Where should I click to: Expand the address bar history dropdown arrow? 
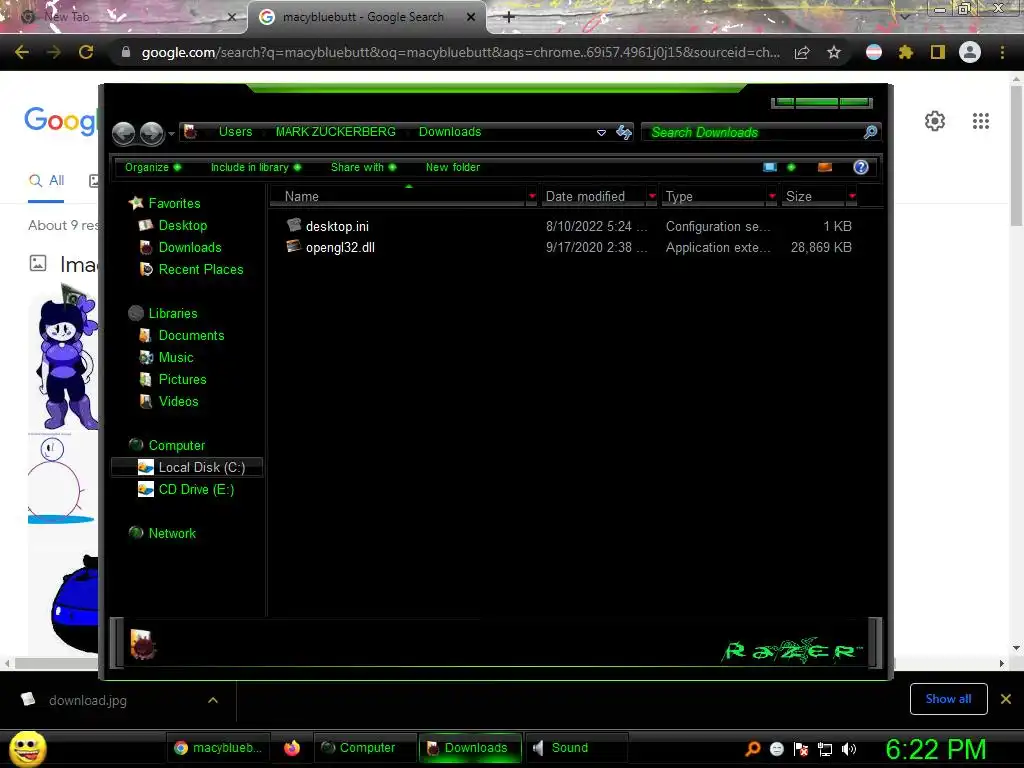[x=601, y=133]
